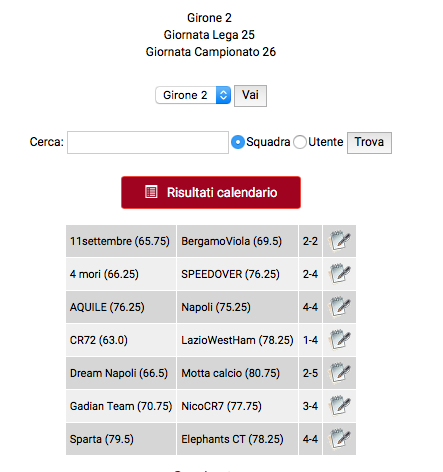Select the Squadra radio button
The width and height of the screenshot is (443, 472).
(x=238, y=142)
